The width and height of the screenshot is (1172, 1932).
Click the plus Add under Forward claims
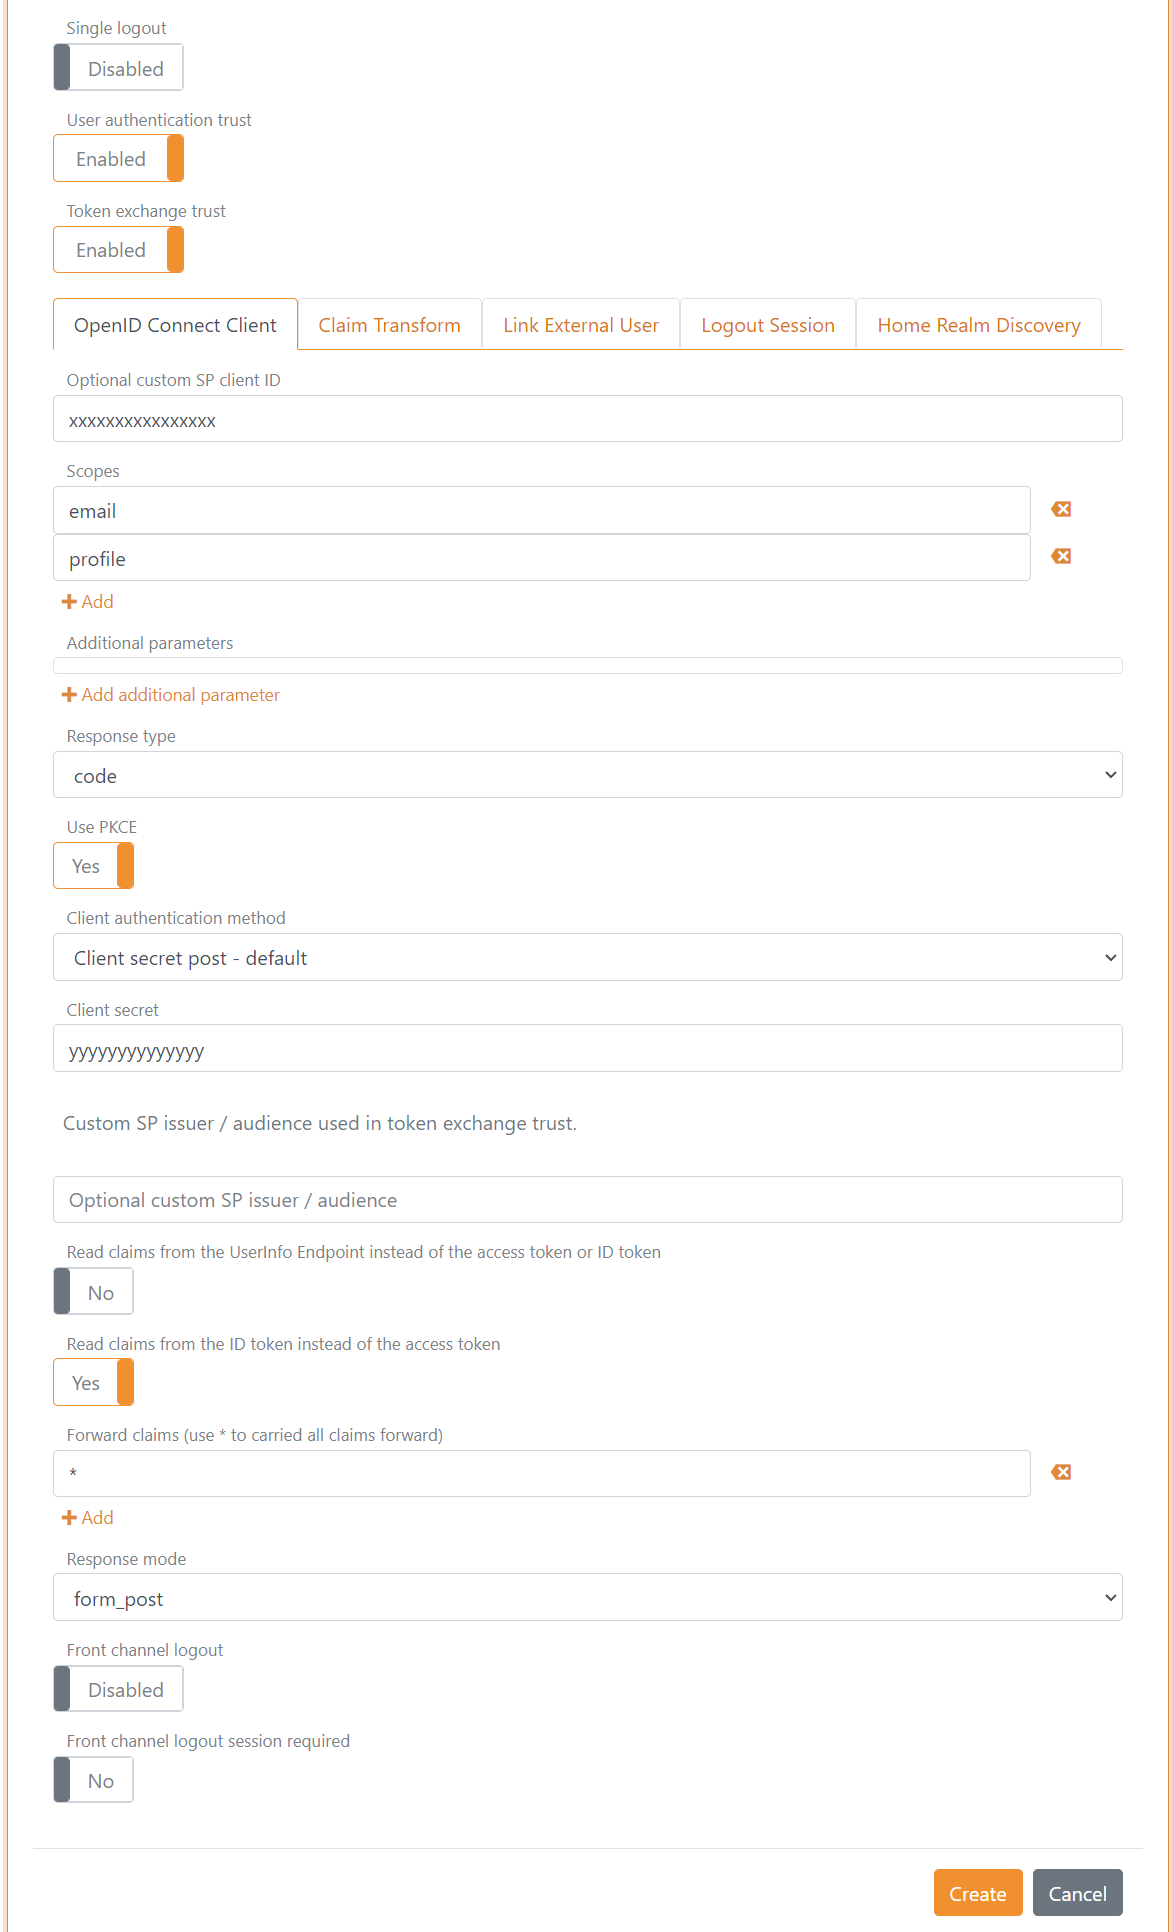tap(88, 1518)
